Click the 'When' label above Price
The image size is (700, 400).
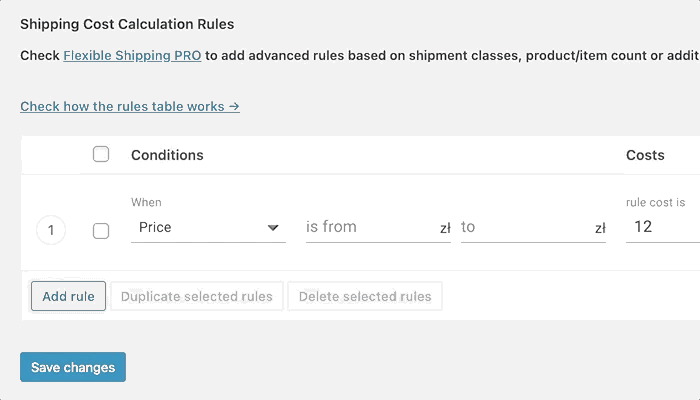(x=146, y=203)
